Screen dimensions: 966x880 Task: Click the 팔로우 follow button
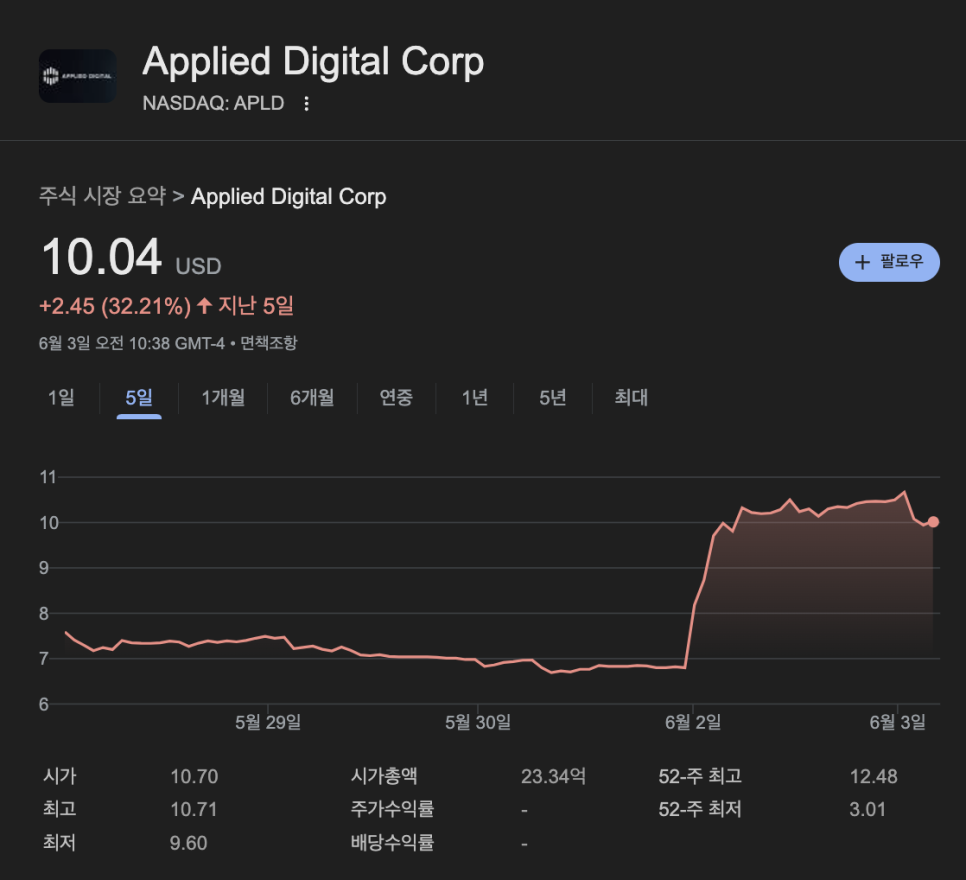pos(889,262)
